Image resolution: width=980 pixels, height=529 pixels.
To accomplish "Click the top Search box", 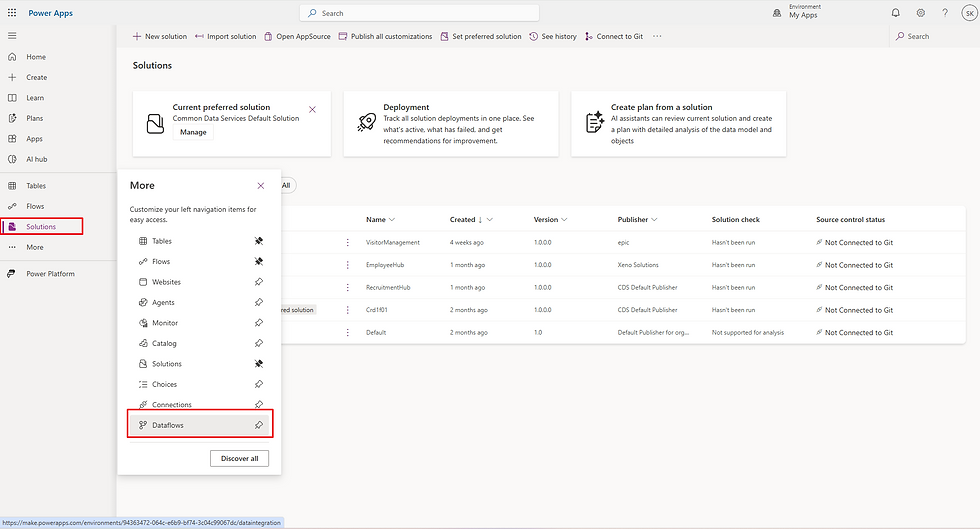I will pos(419,13).
